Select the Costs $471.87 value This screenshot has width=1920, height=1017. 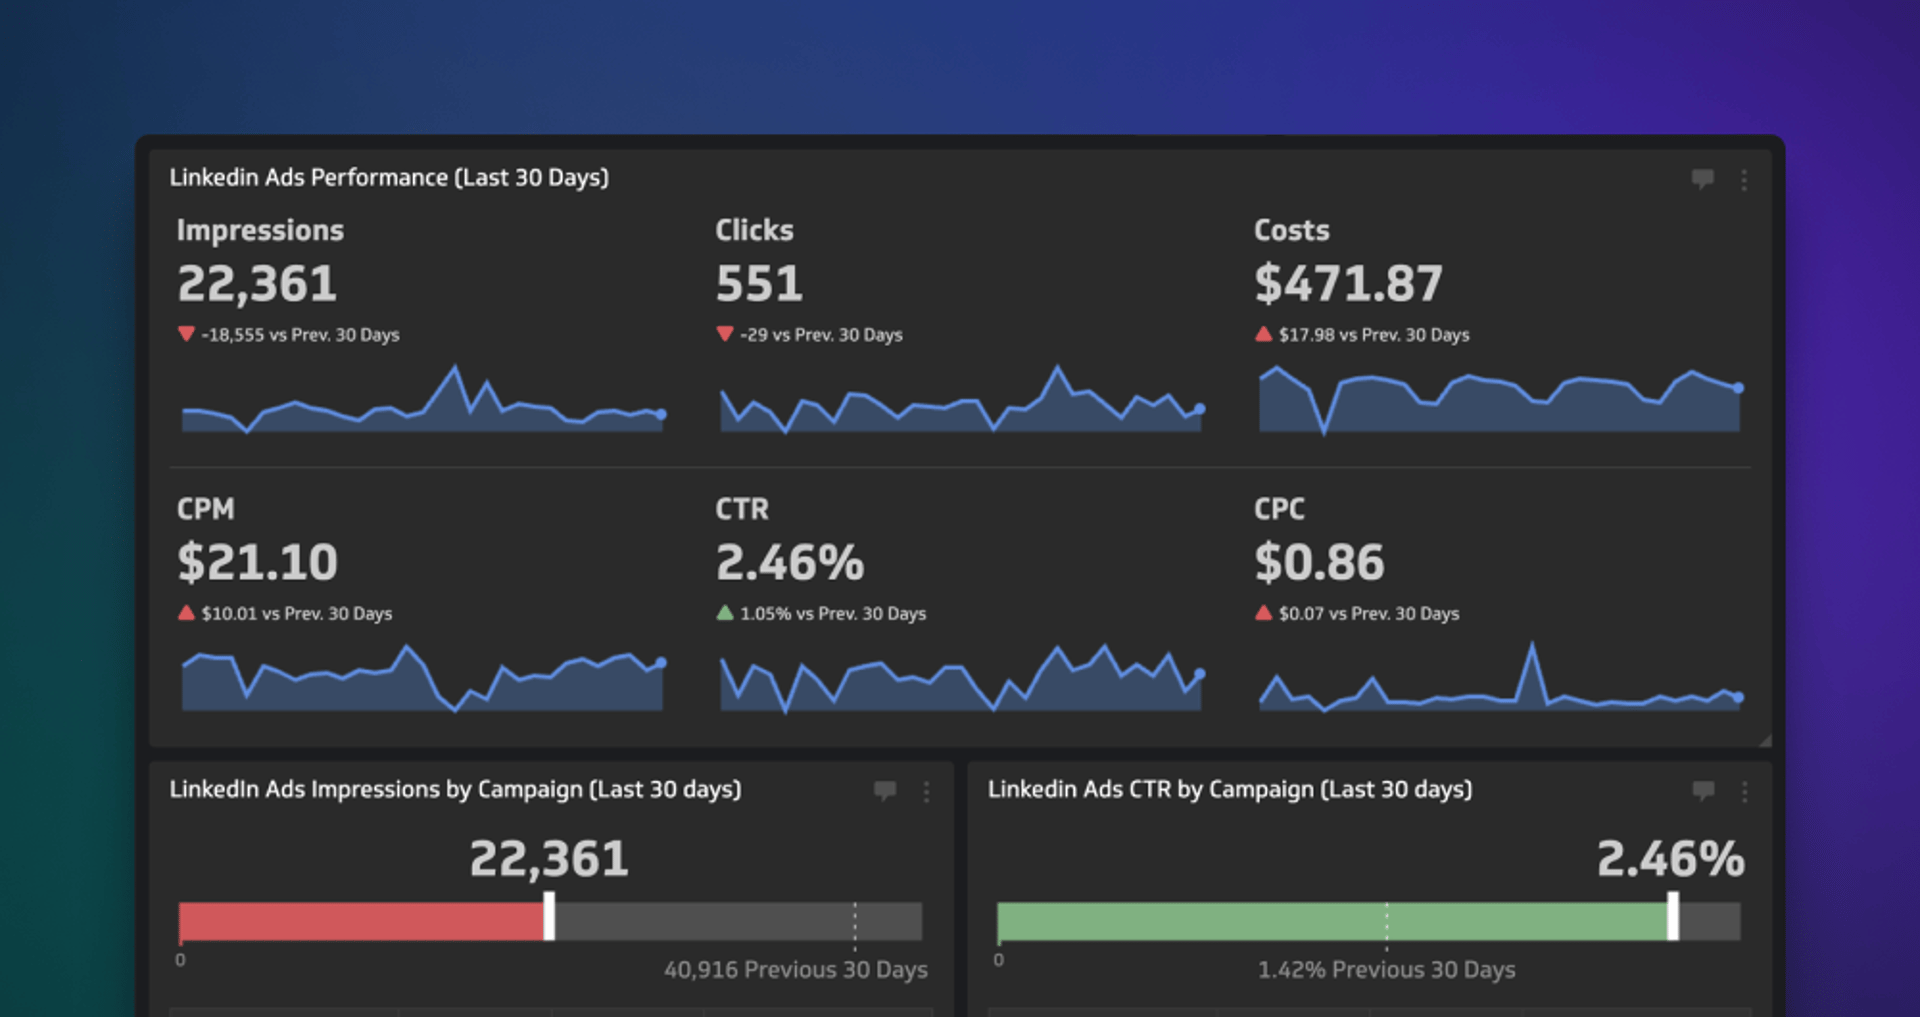(1348, 284)
